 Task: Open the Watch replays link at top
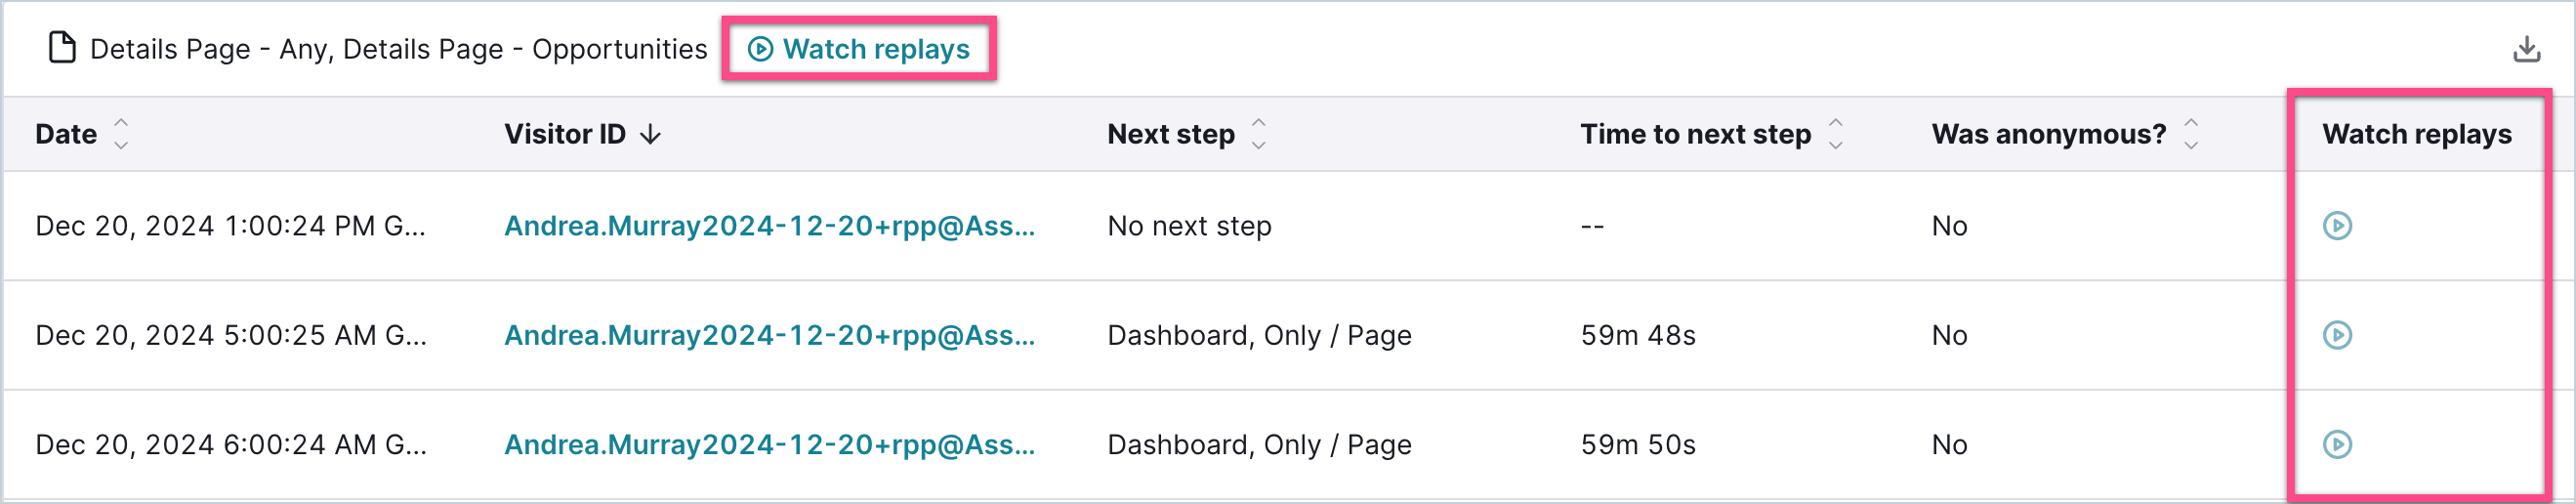pyautogui.click(x=859, y=49)
